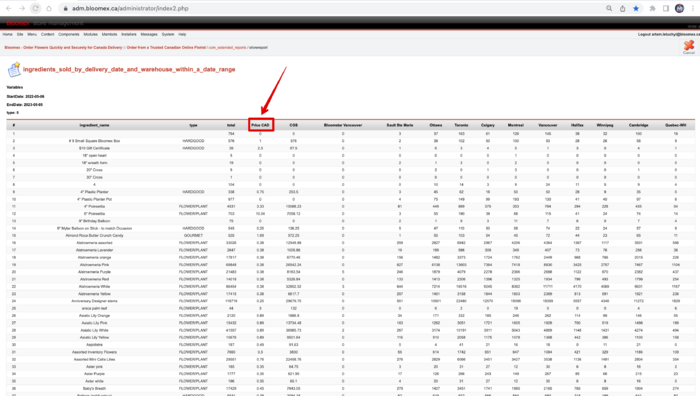Open the Components menu

[x=69, y=34]
